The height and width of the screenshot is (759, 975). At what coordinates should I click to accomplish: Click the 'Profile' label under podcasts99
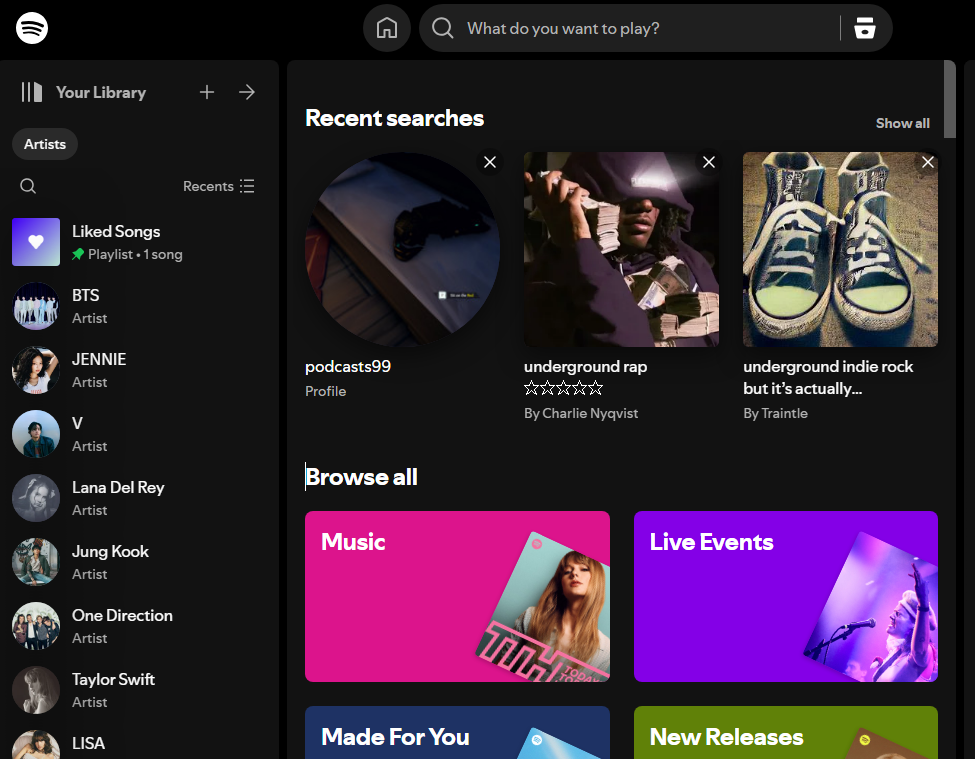point(325,391)
